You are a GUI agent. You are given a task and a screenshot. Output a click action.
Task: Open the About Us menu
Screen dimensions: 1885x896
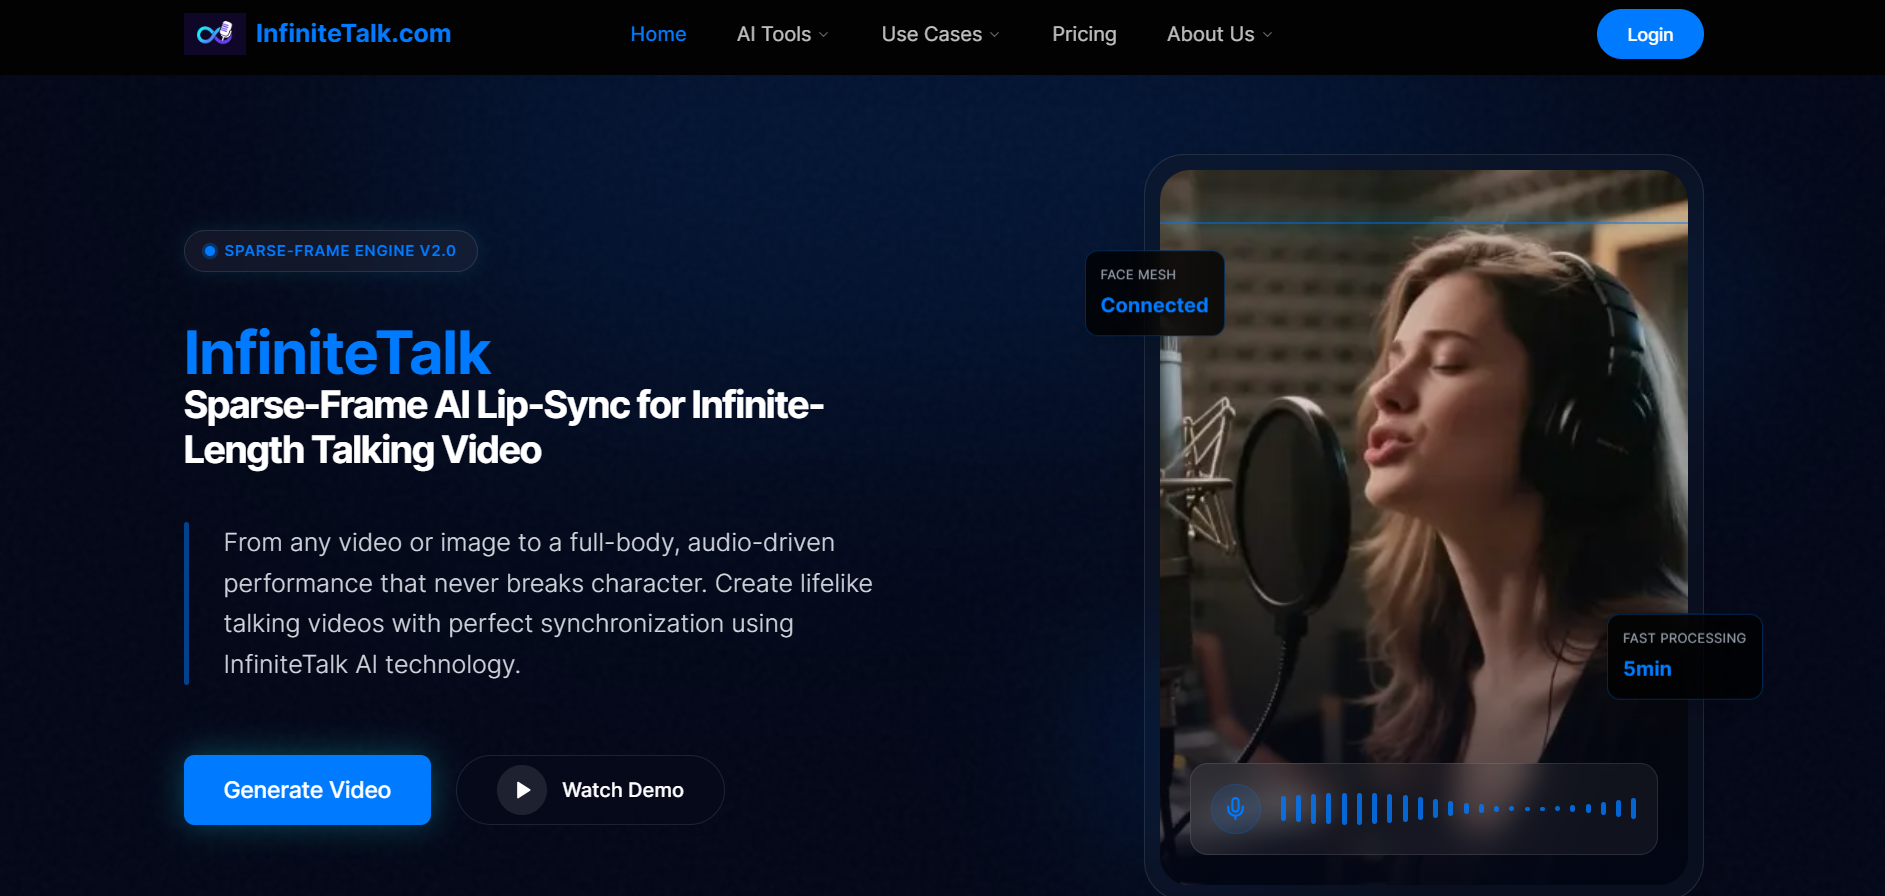[x=1210, y=34]
